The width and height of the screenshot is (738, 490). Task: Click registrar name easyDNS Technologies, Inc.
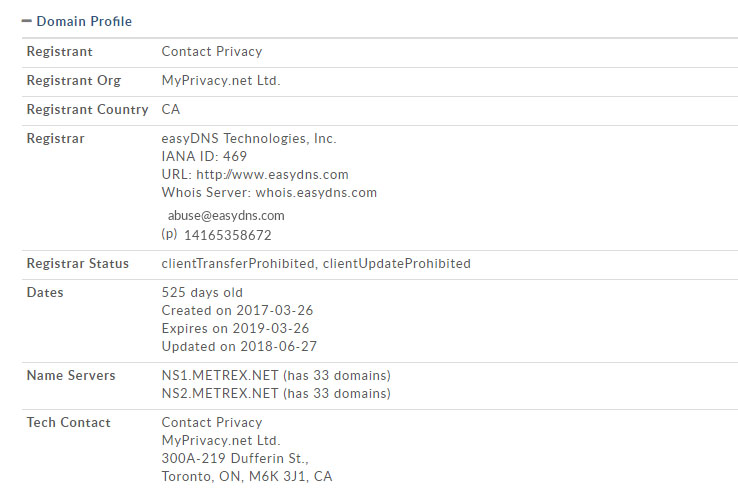point(249,138)
